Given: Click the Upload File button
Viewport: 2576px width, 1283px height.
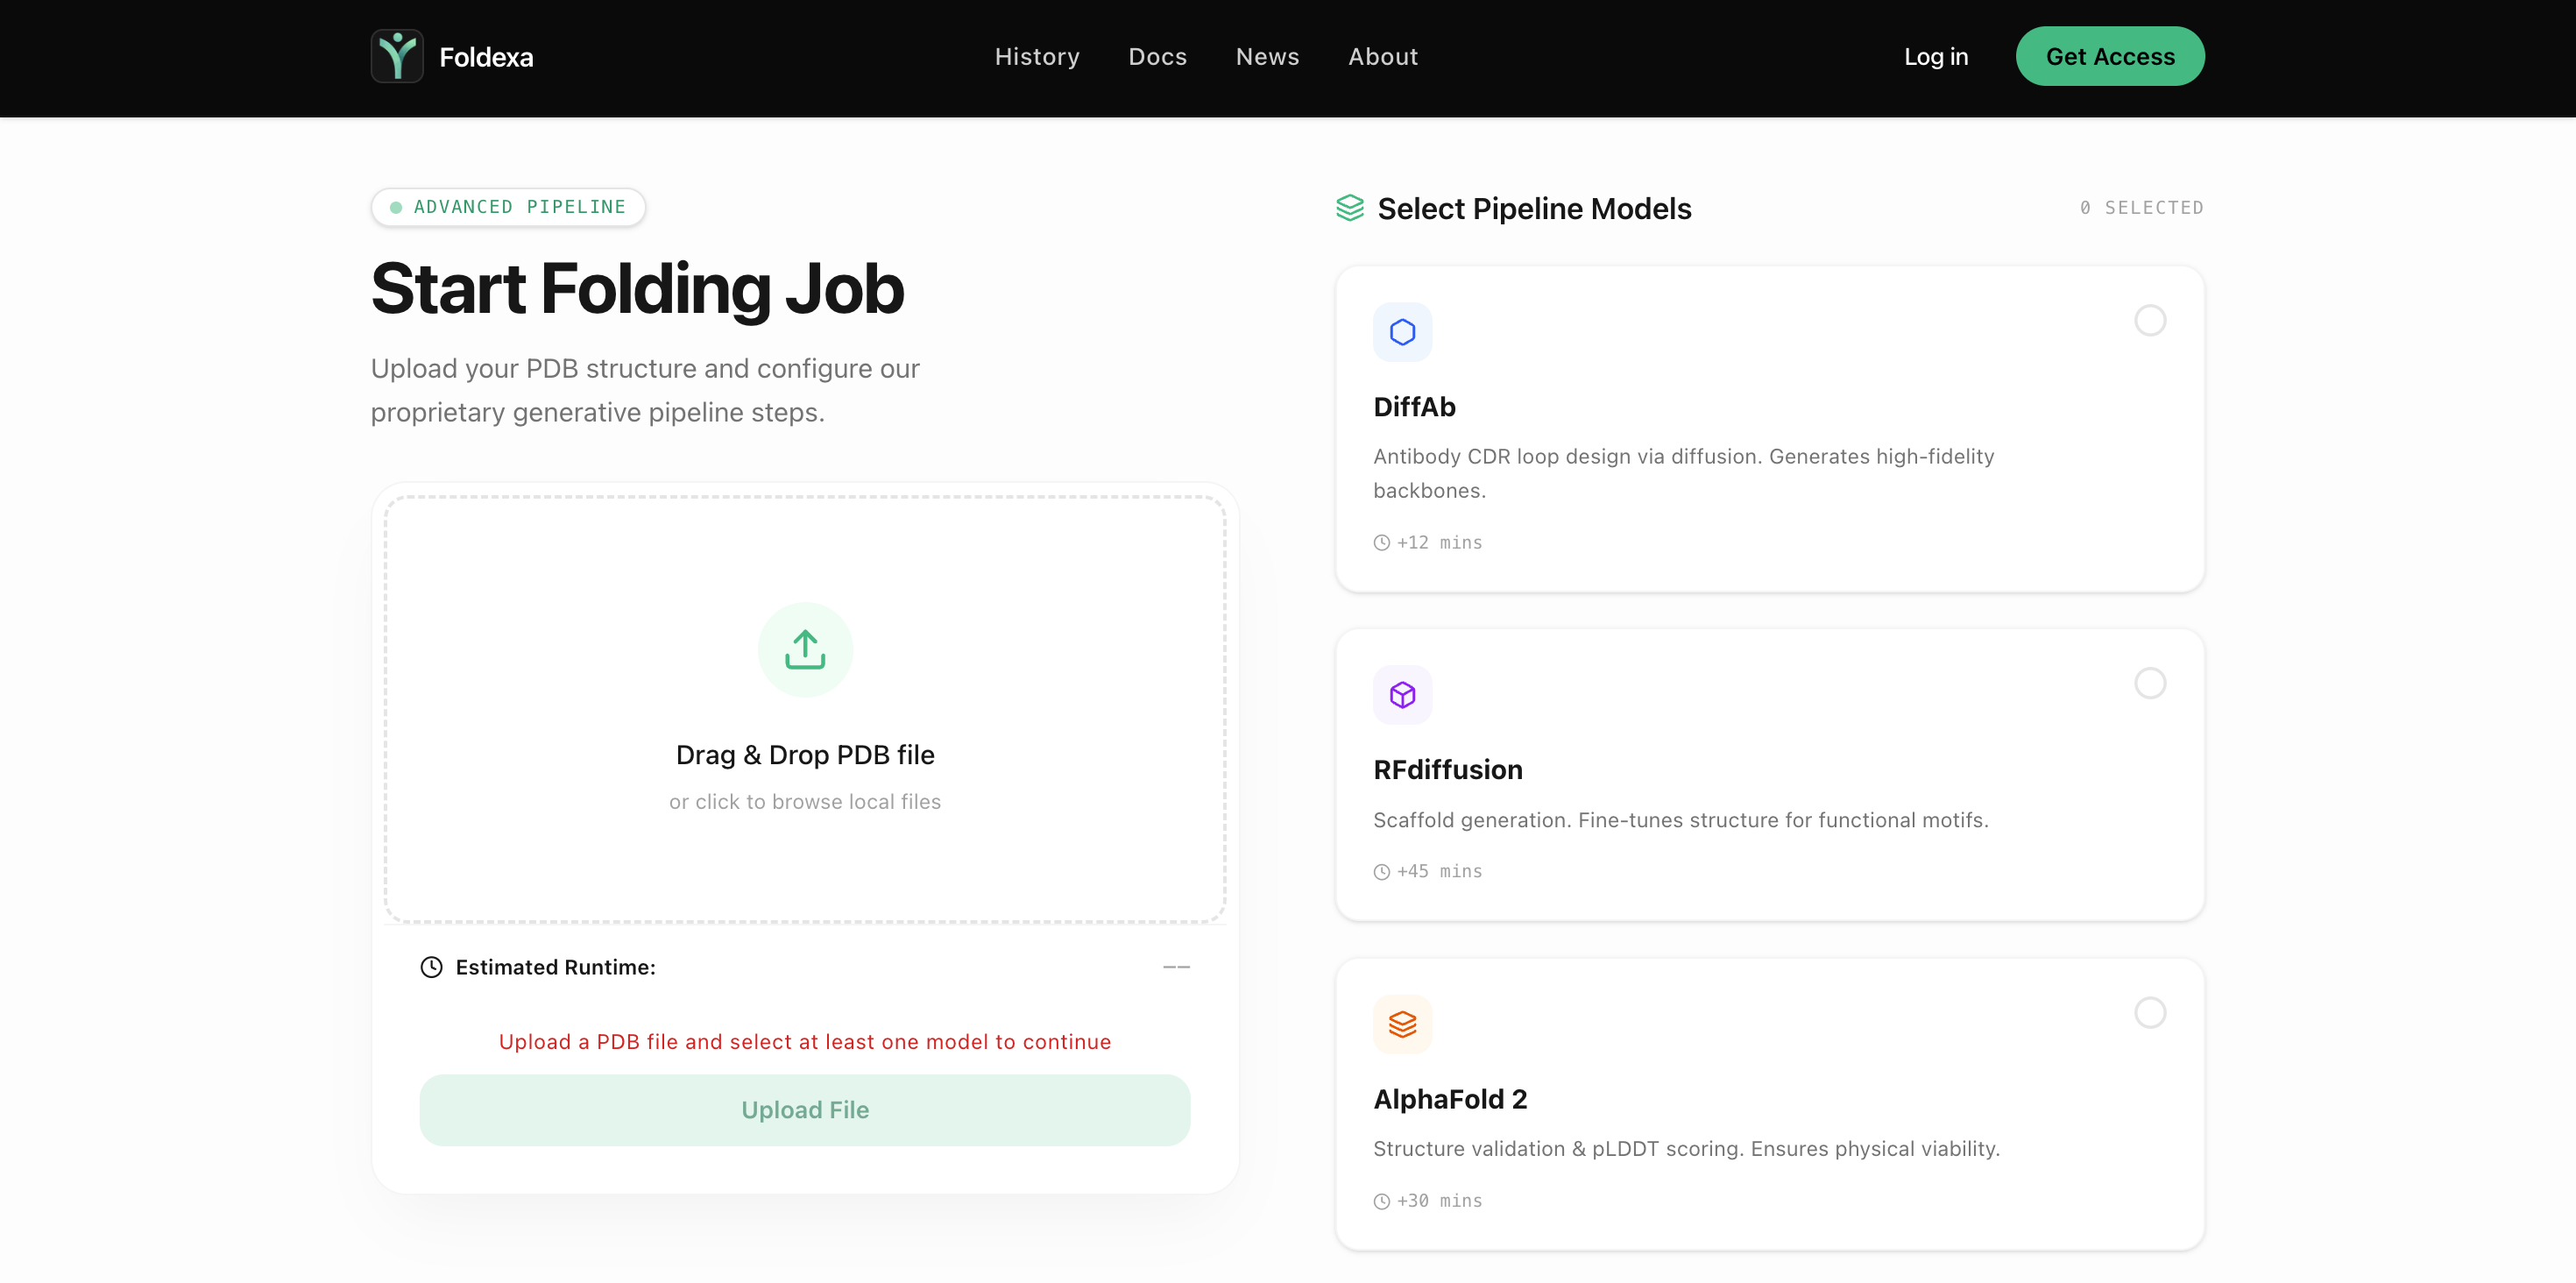Looking at the screenshot, I should pyautogui.click(x=805, y=1110).
